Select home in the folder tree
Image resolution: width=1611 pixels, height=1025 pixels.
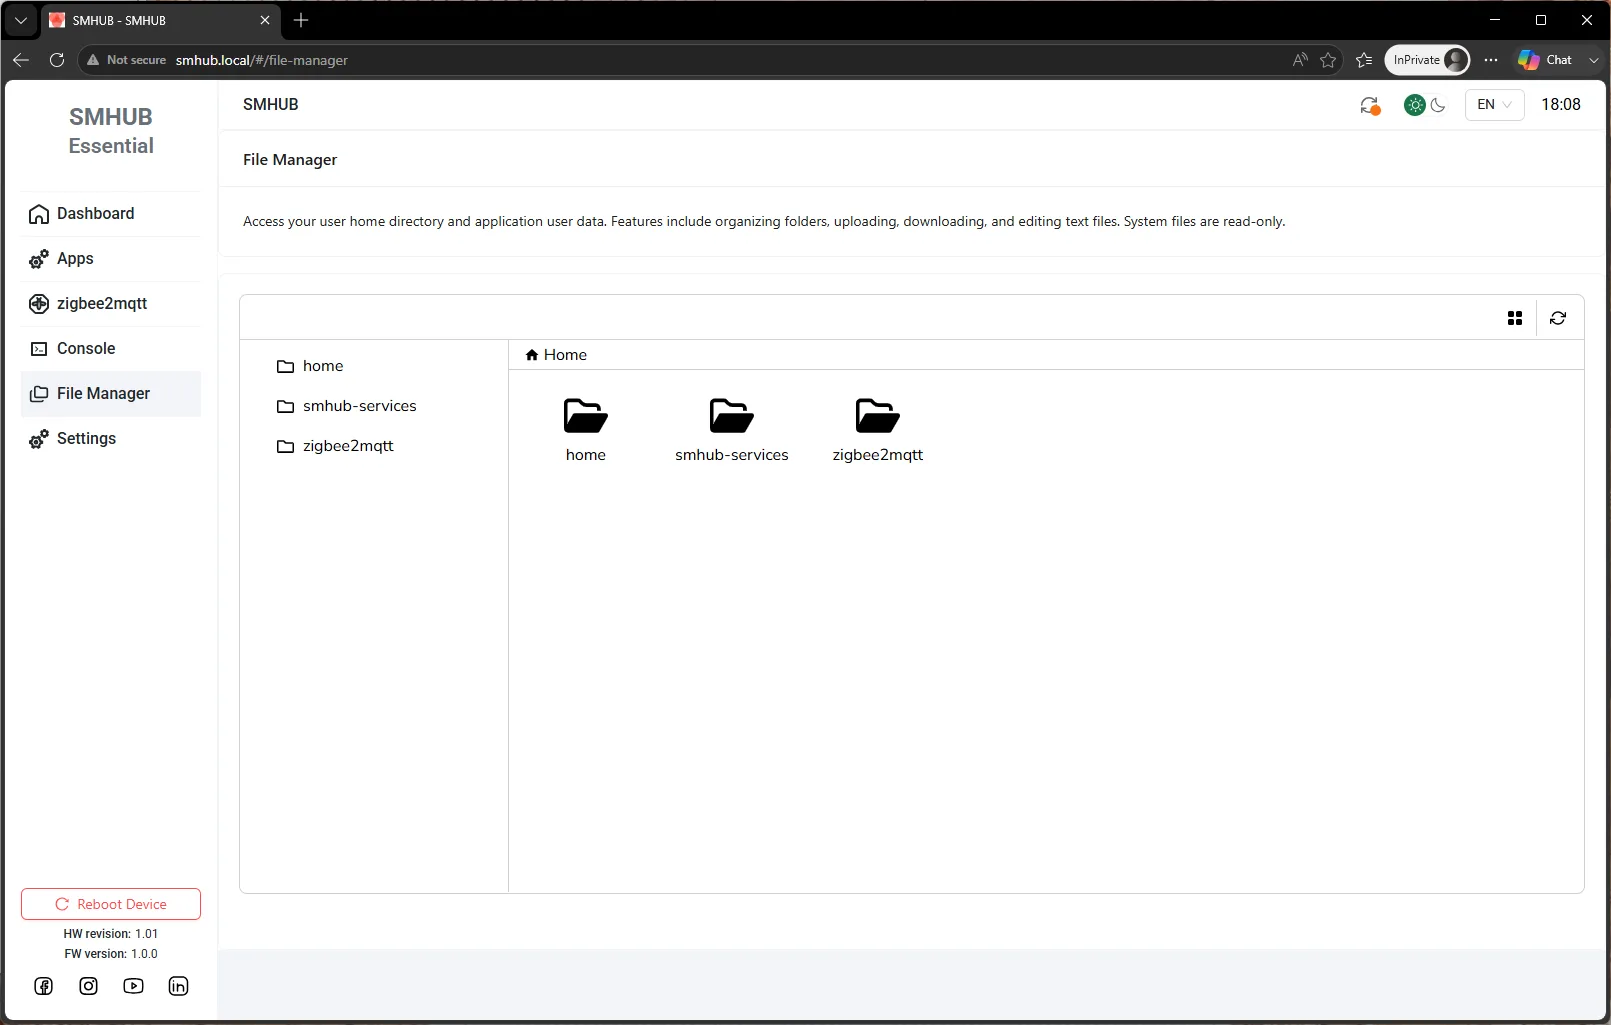point(310,366)
